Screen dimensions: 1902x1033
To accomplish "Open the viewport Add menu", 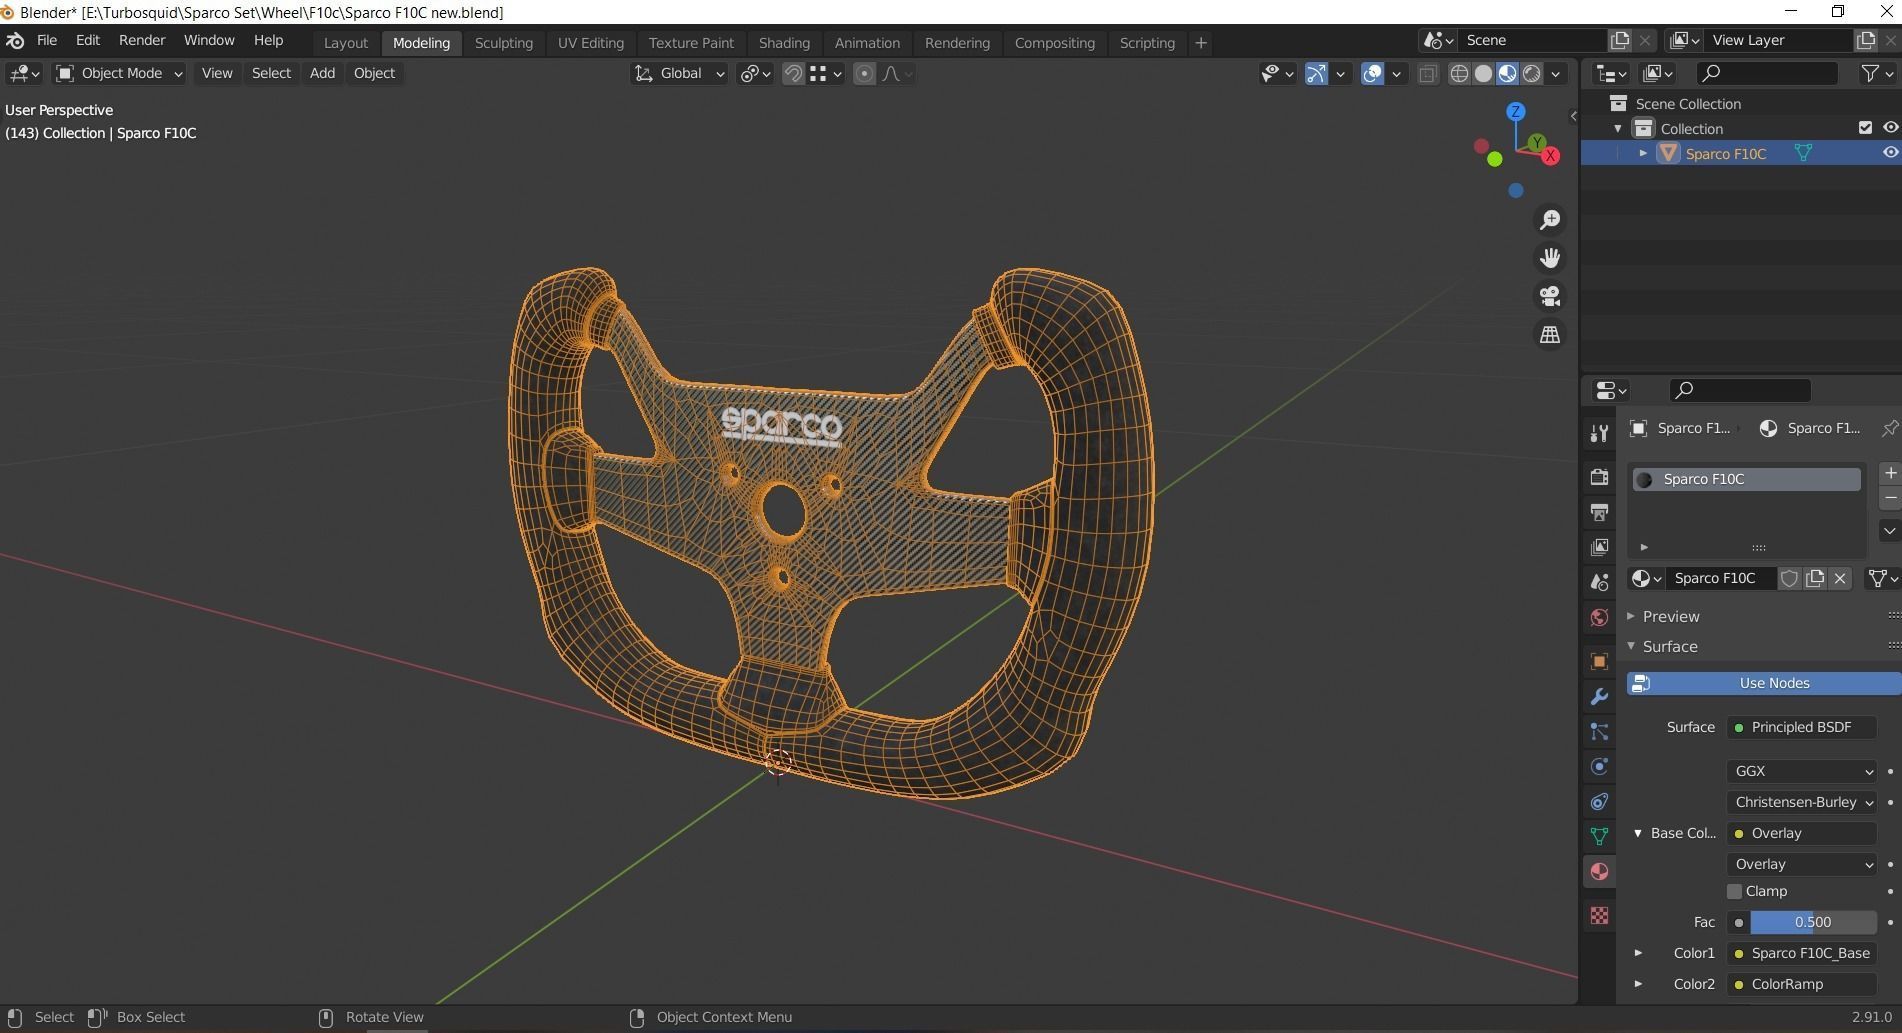I will (x=322, y=73).
